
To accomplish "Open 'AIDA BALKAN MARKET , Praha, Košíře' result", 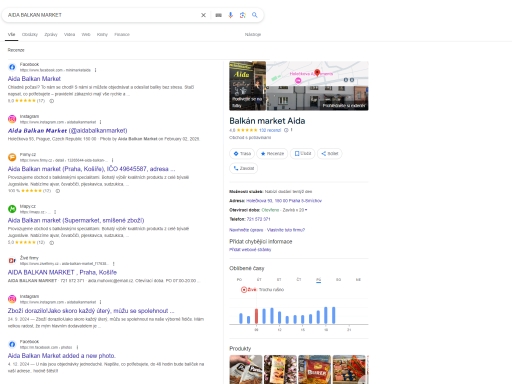I will click(x=62, y=272).
